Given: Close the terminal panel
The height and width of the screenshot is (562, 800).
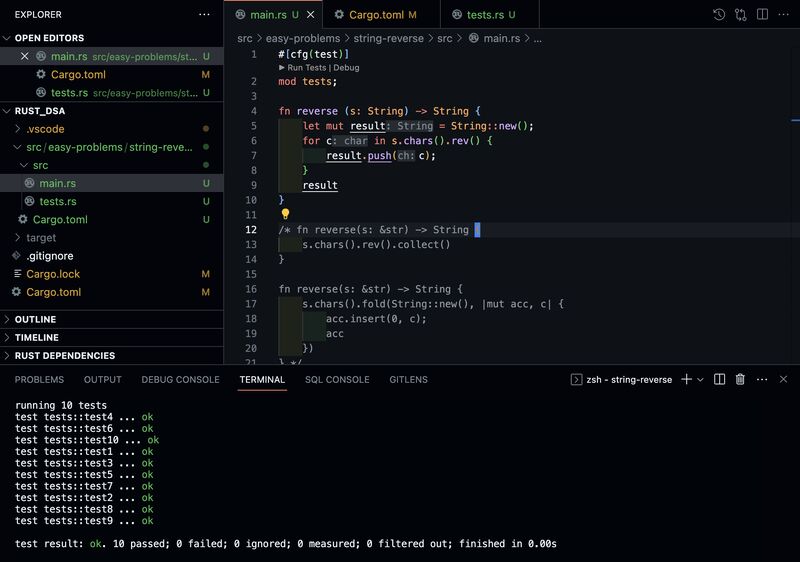Looking at the screenshot, I should (x=783, y=380).
